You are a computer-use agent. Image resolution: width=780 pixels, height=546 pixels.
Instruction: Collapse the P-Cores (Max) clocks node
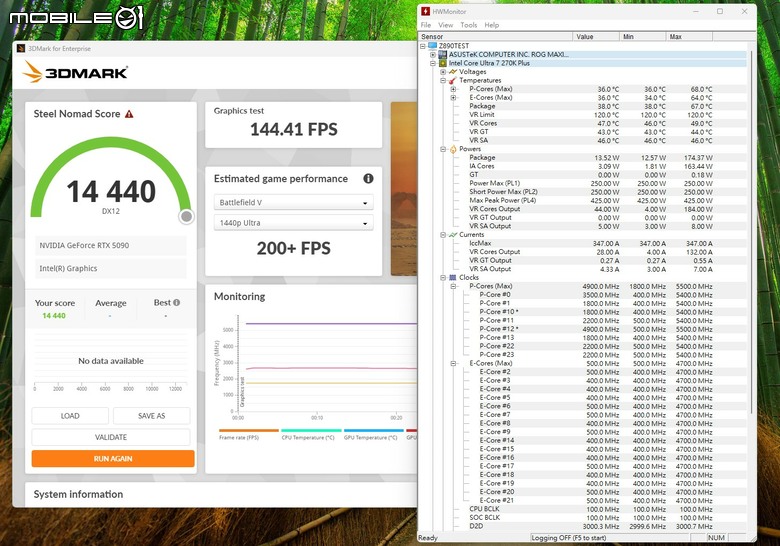pos(453,286)
